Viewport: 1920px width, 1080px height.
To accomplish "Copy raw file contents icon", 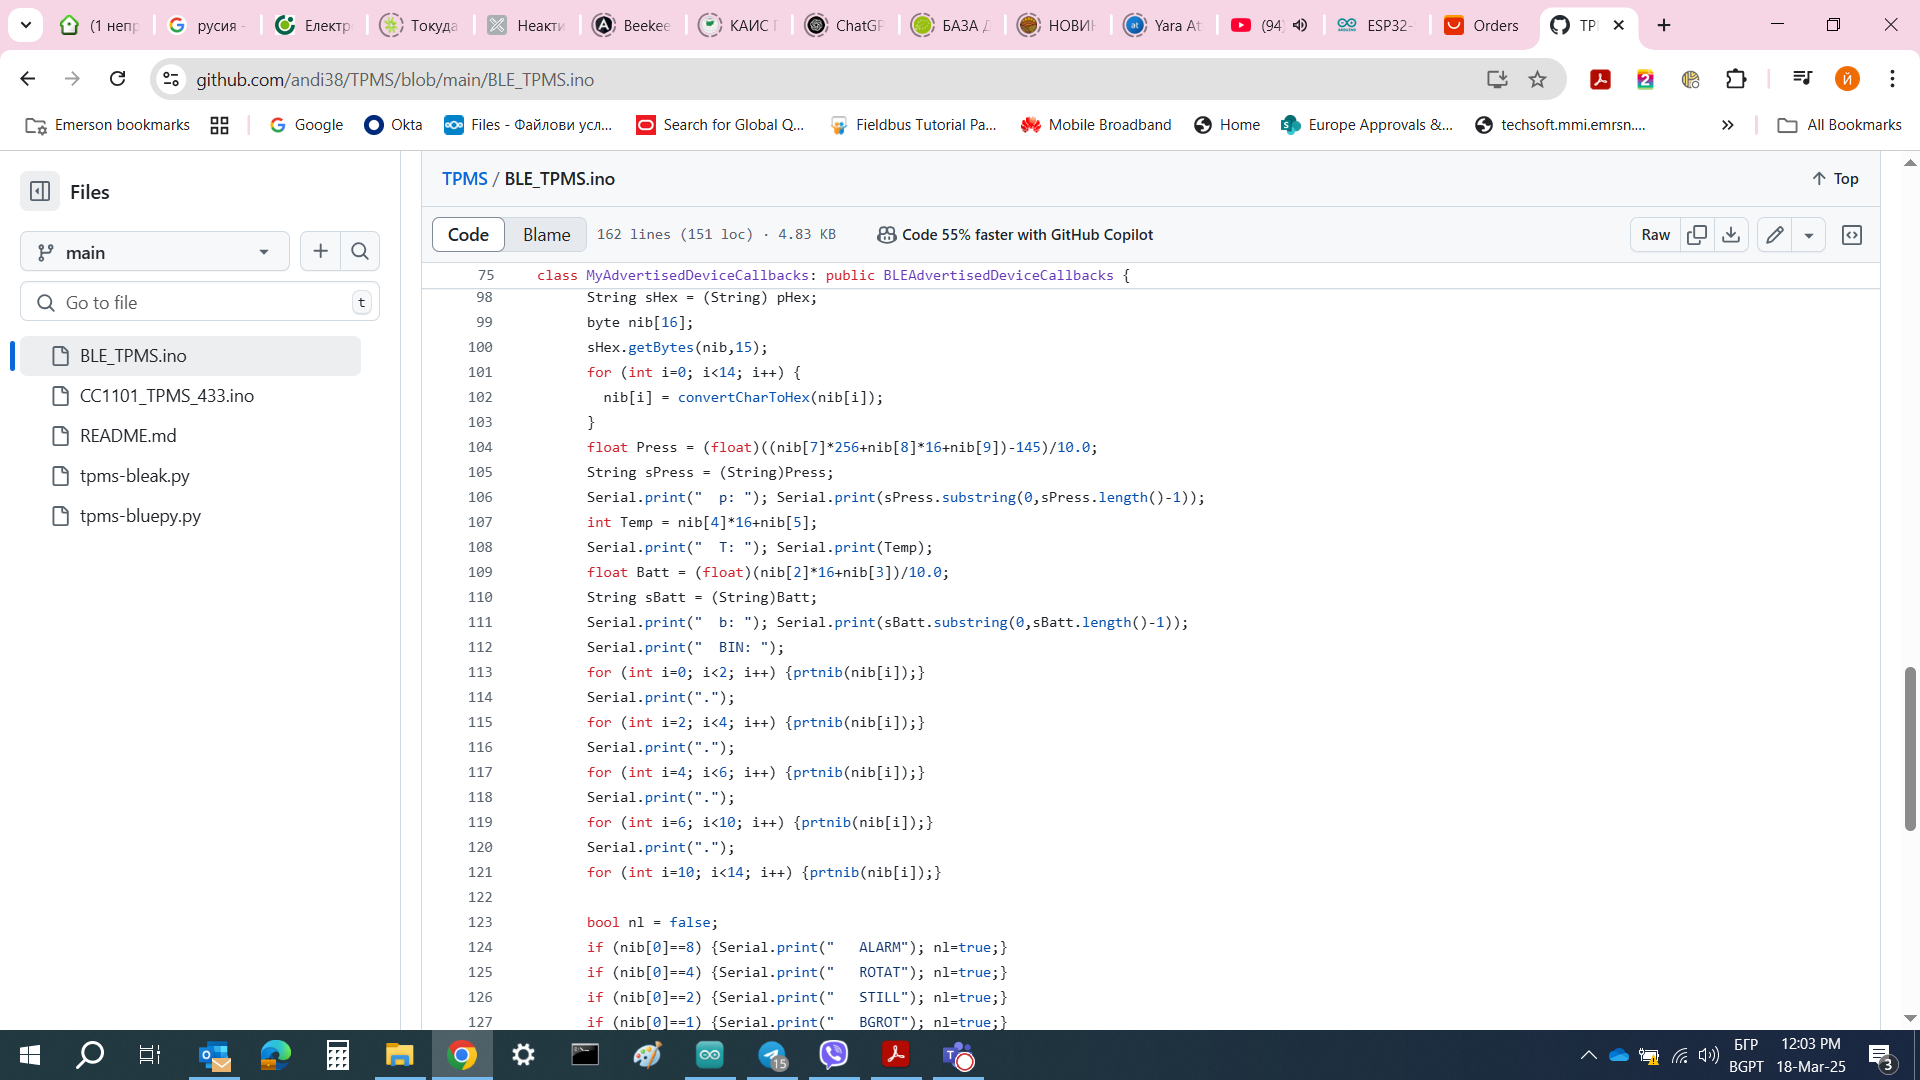I will [1697, 235].
